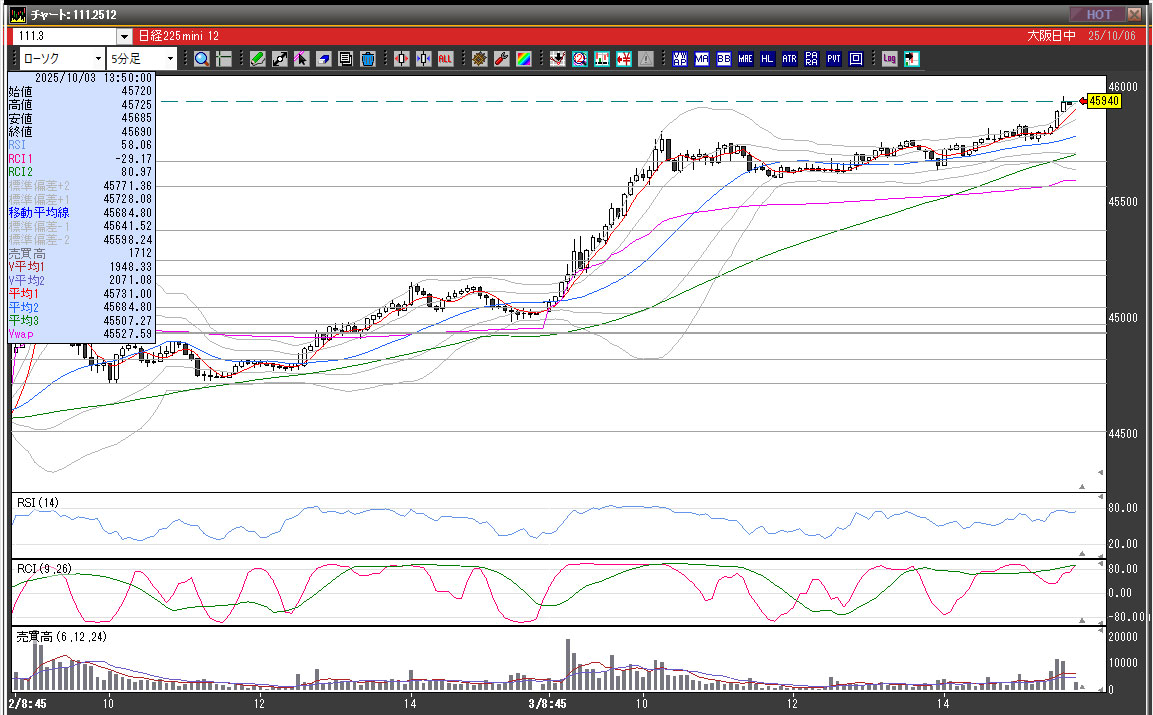Open the wrench settings tool
This screenshot has height=715, width=1153.
point(501,59)
